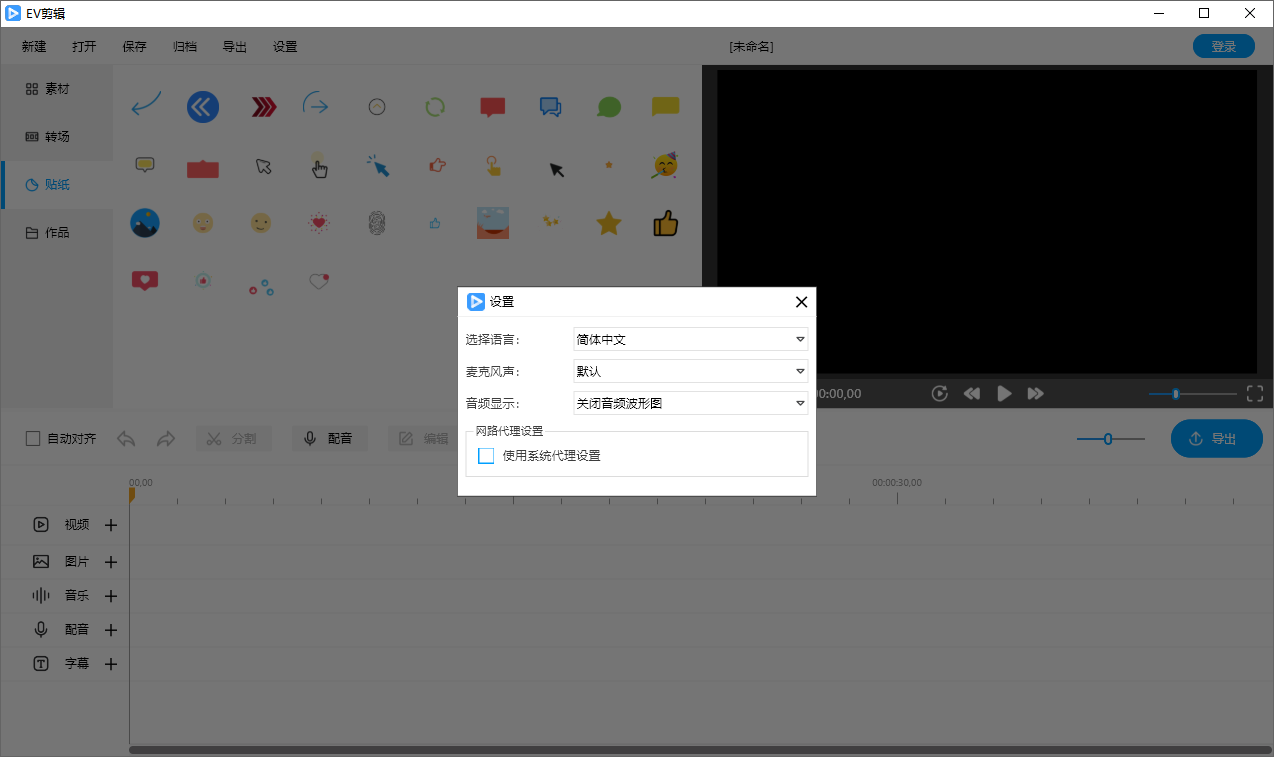Click the 导出 export button
This screenshot has height=757, width=1274.
1216,438
